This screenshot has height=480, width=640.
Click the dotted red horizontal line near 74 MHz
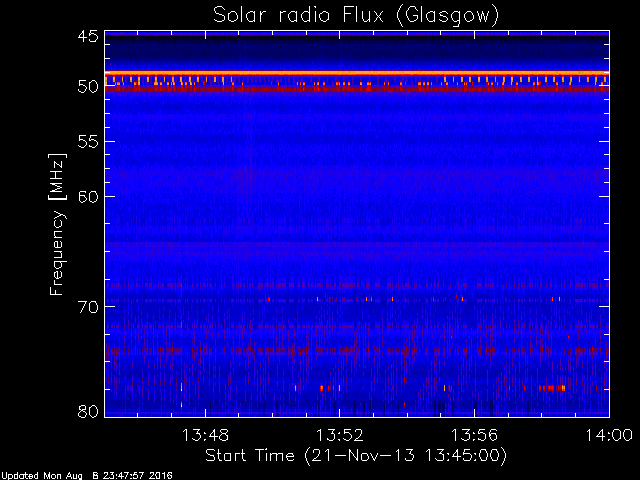point(357,350)
